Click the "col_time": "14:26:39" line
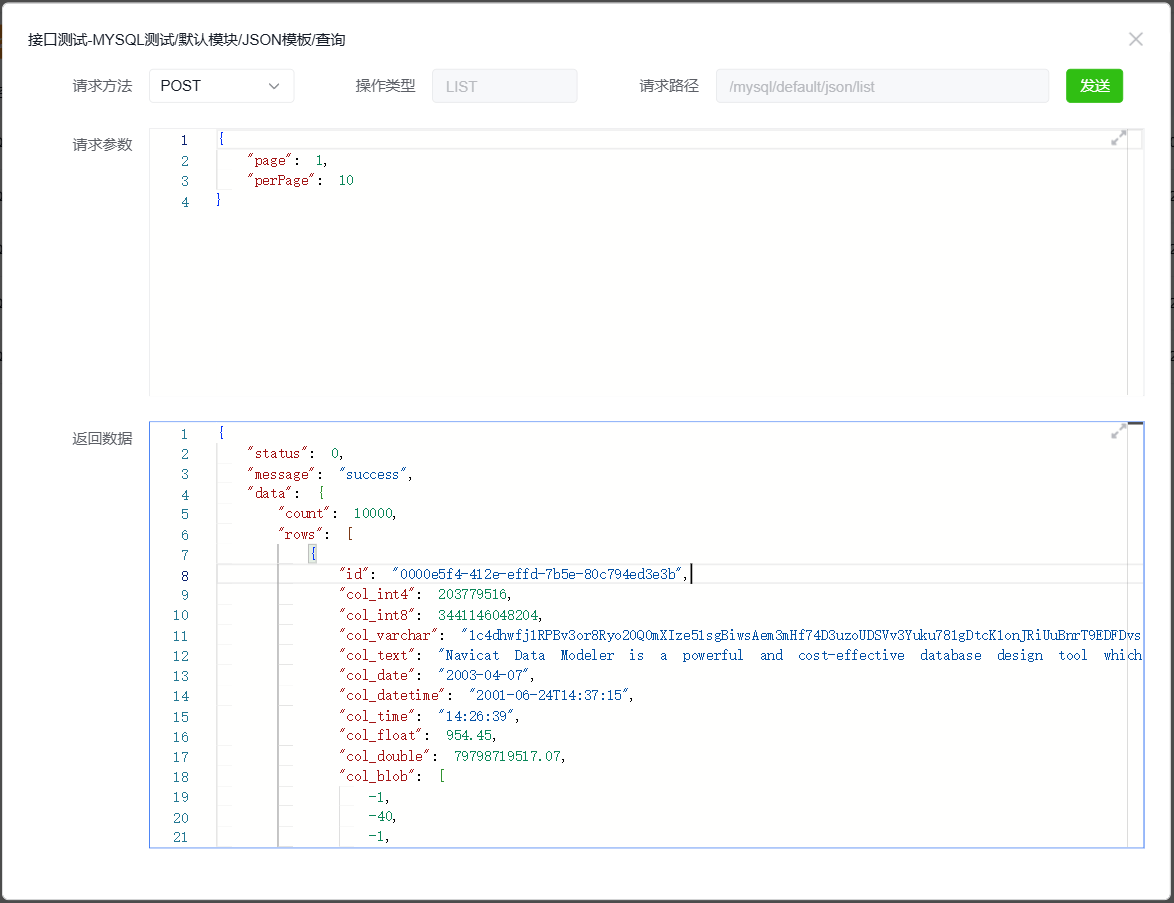 click(x=429, y=716)
